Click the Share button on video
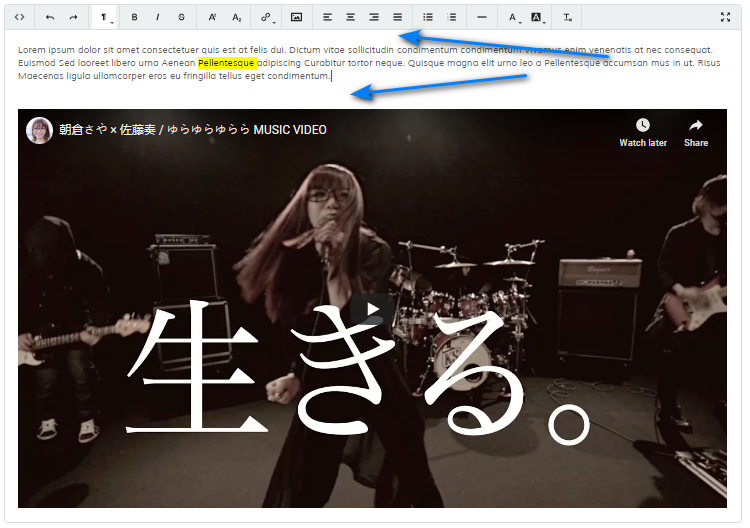This screenshot has height=528, width=750. [696, 132]
